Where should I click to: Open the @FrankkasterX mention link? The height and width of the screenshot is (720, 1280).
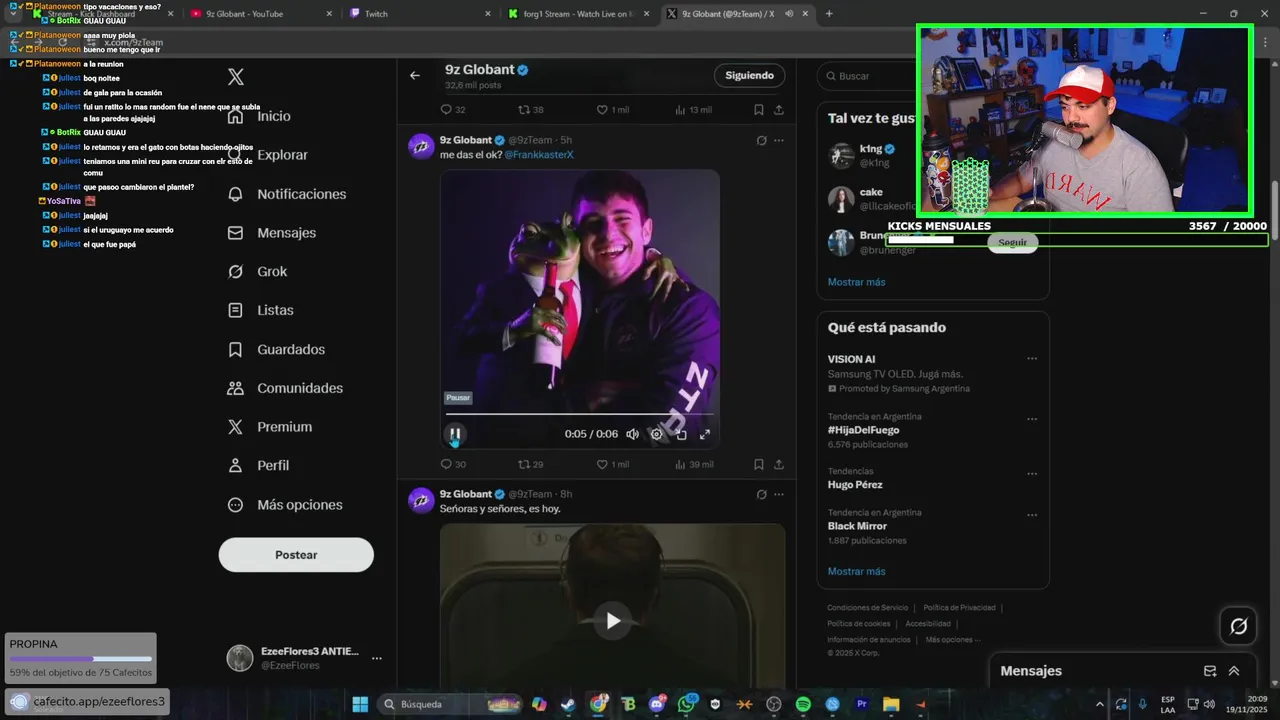[539, 155]
